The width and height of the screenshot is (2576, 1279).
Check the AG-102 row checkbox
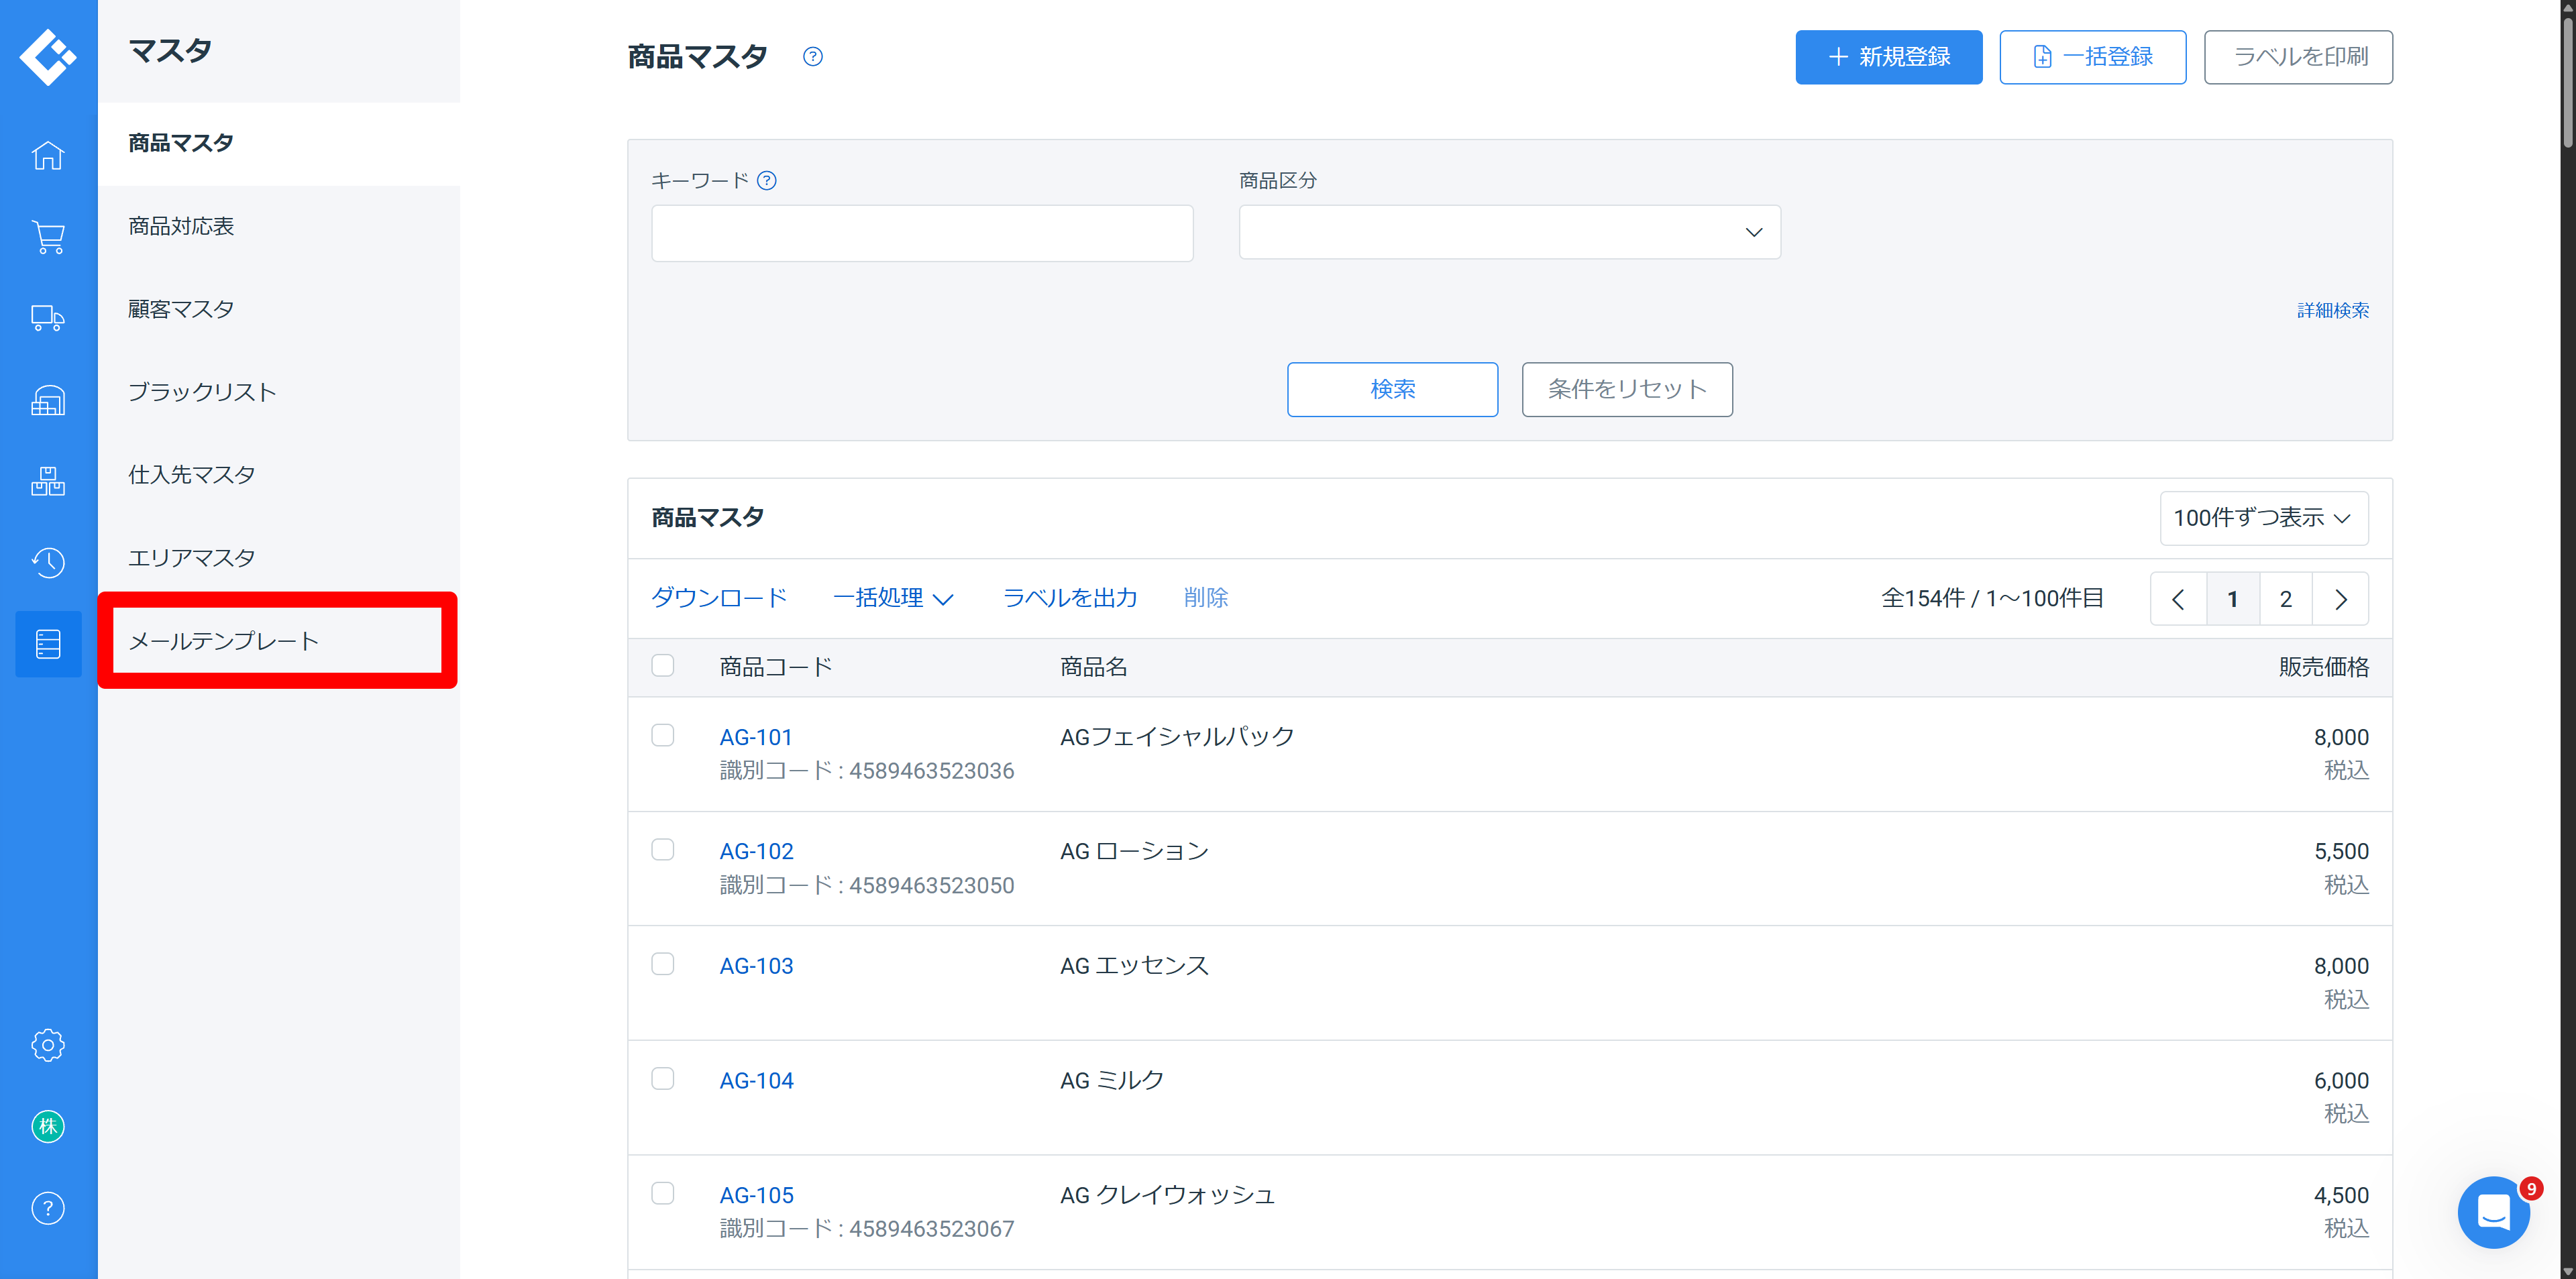click(x=663, y=850)
